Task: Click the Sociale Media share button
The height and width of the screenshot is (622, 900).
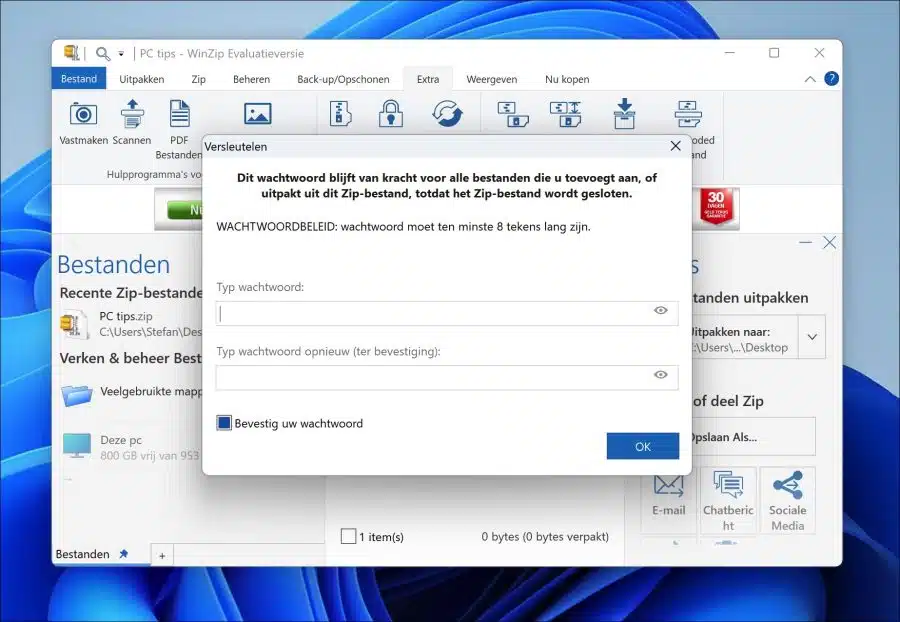Action: coord(788,500)
